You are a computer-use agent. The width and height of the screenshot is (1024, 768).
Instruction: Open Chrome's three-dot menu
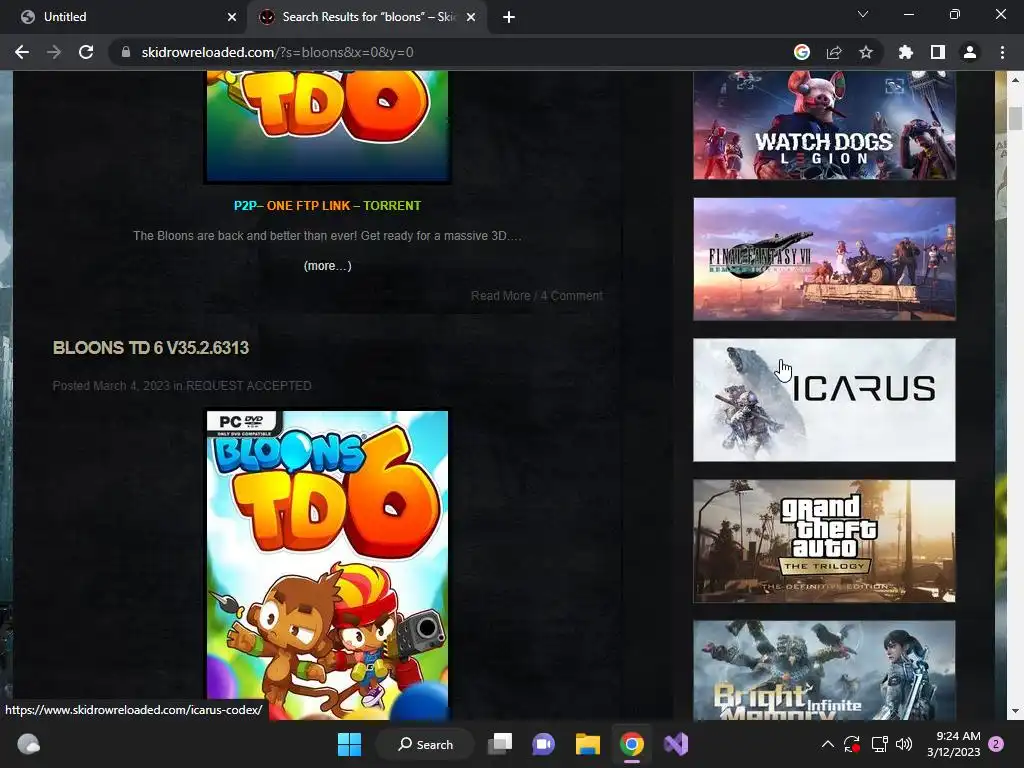pos(1002,52)
